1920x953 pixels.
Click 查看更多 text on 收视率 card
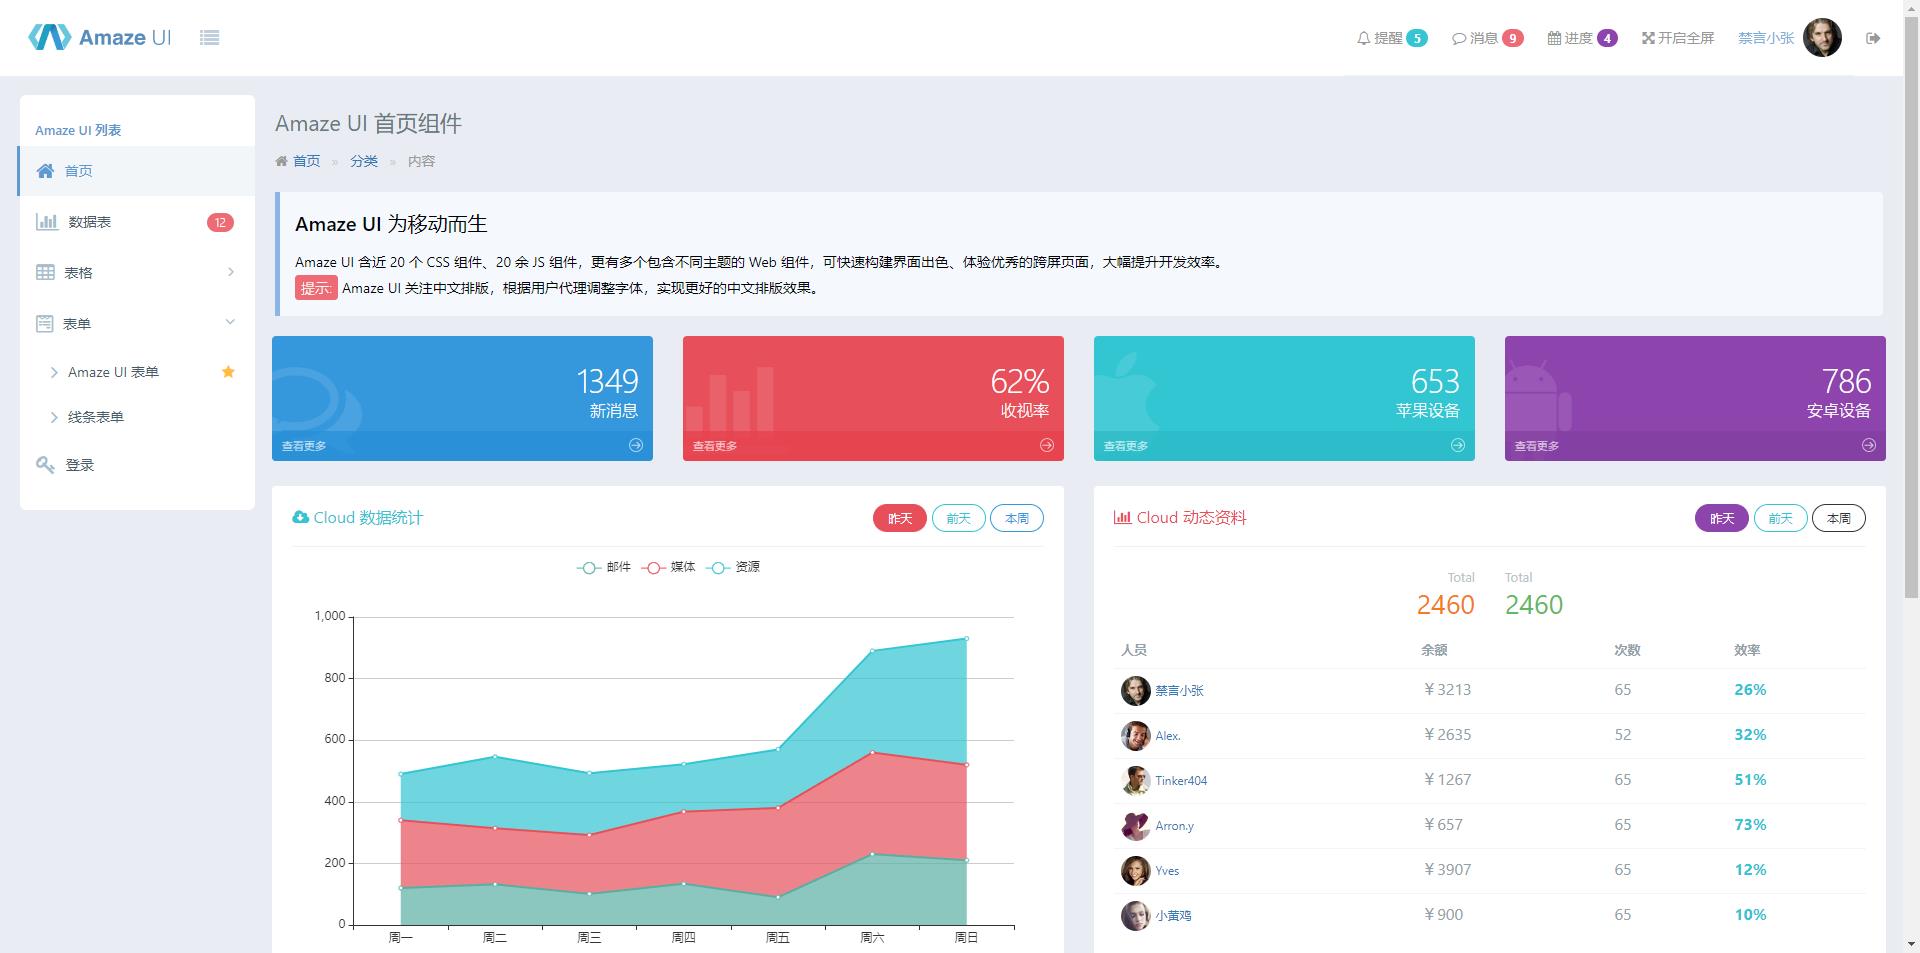(715, 446)
